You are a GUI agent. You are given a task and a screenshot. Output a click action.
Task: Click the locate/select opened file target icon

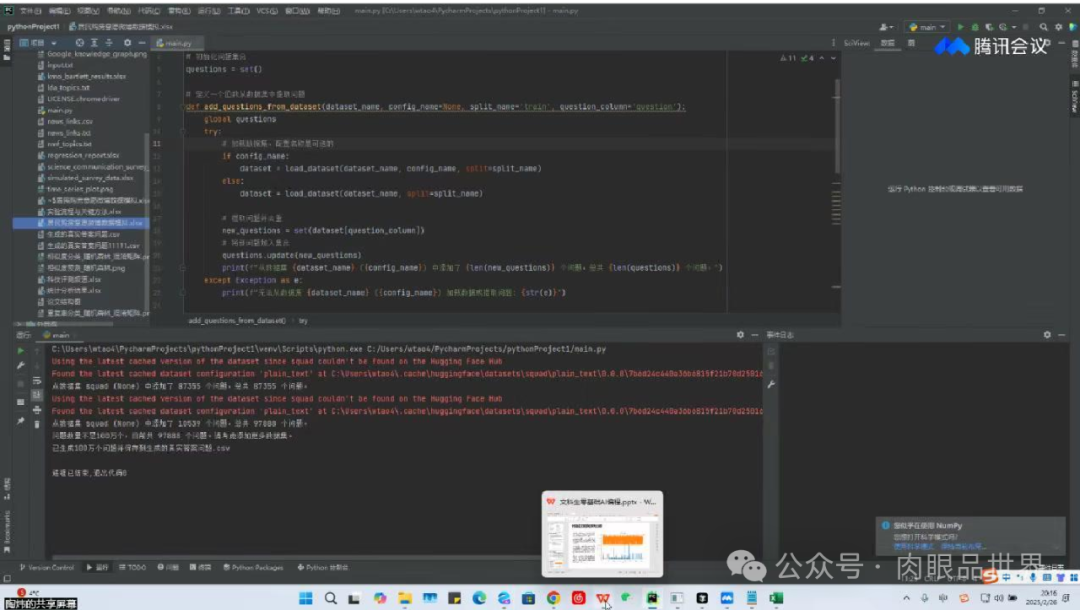80,43
